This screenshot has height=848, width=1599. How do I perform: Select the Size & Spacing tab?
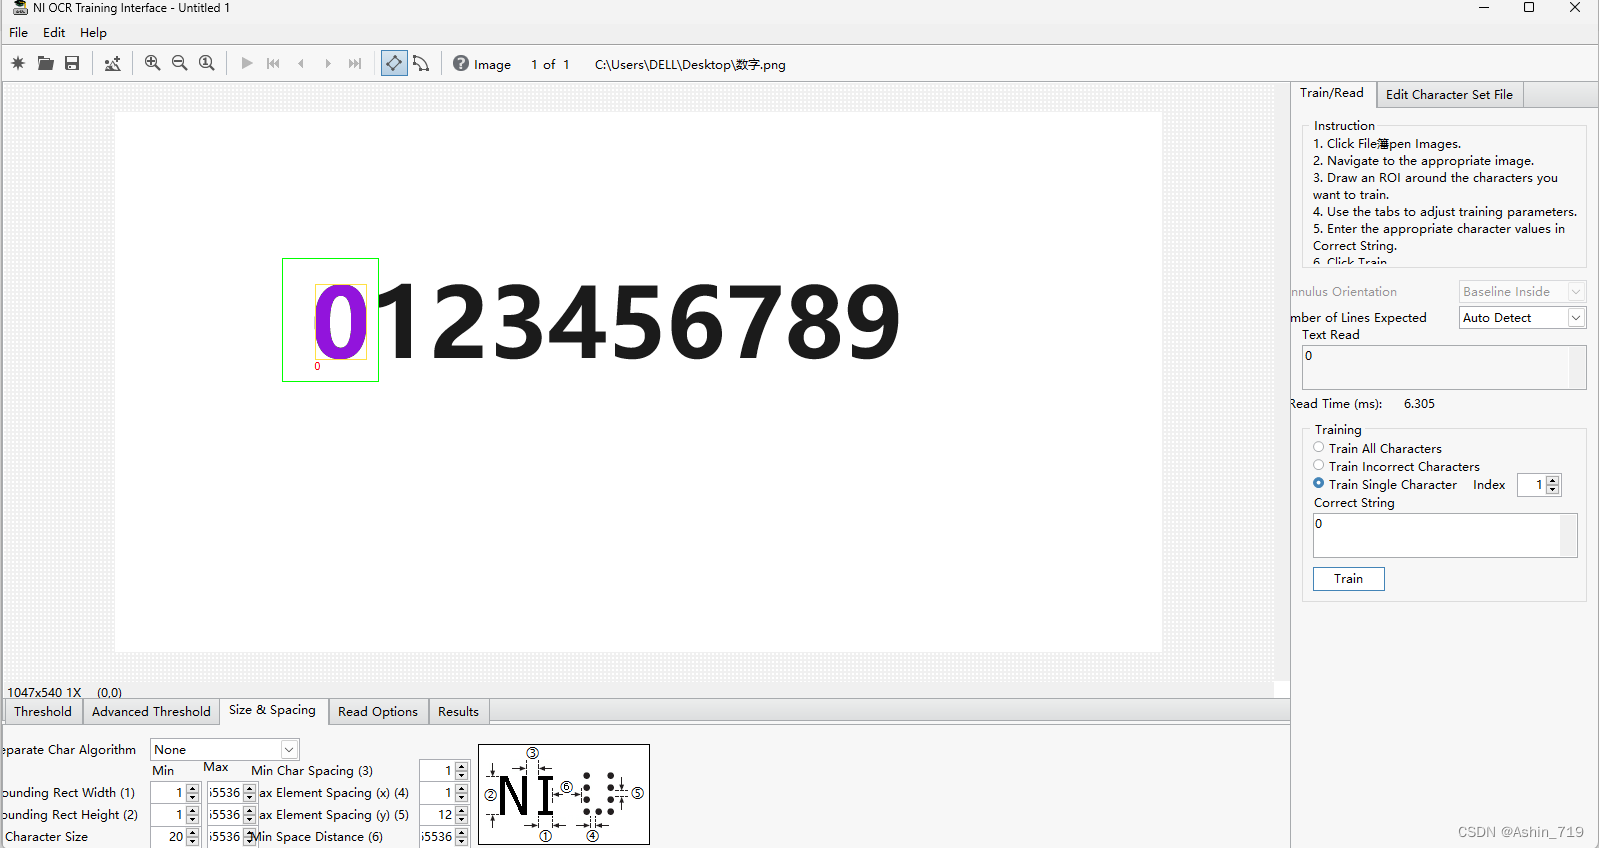(272, 710)
